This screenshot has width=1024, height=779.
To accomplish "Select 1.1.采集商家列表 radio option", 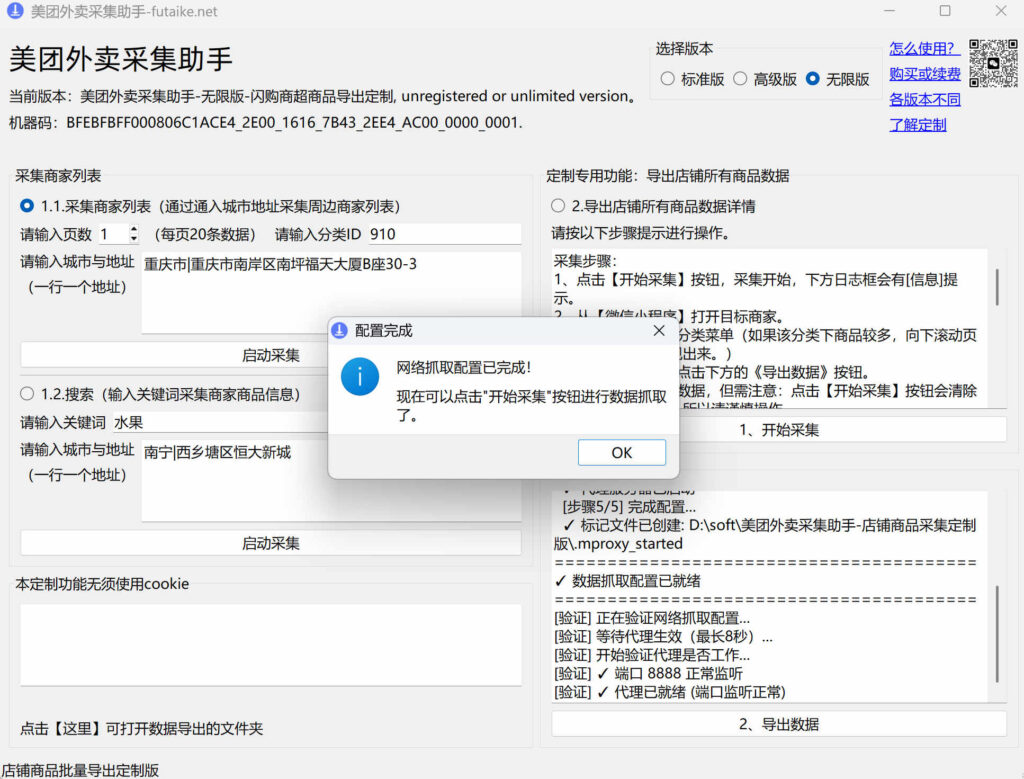I will pyautogui.click(x=27, y=206).
